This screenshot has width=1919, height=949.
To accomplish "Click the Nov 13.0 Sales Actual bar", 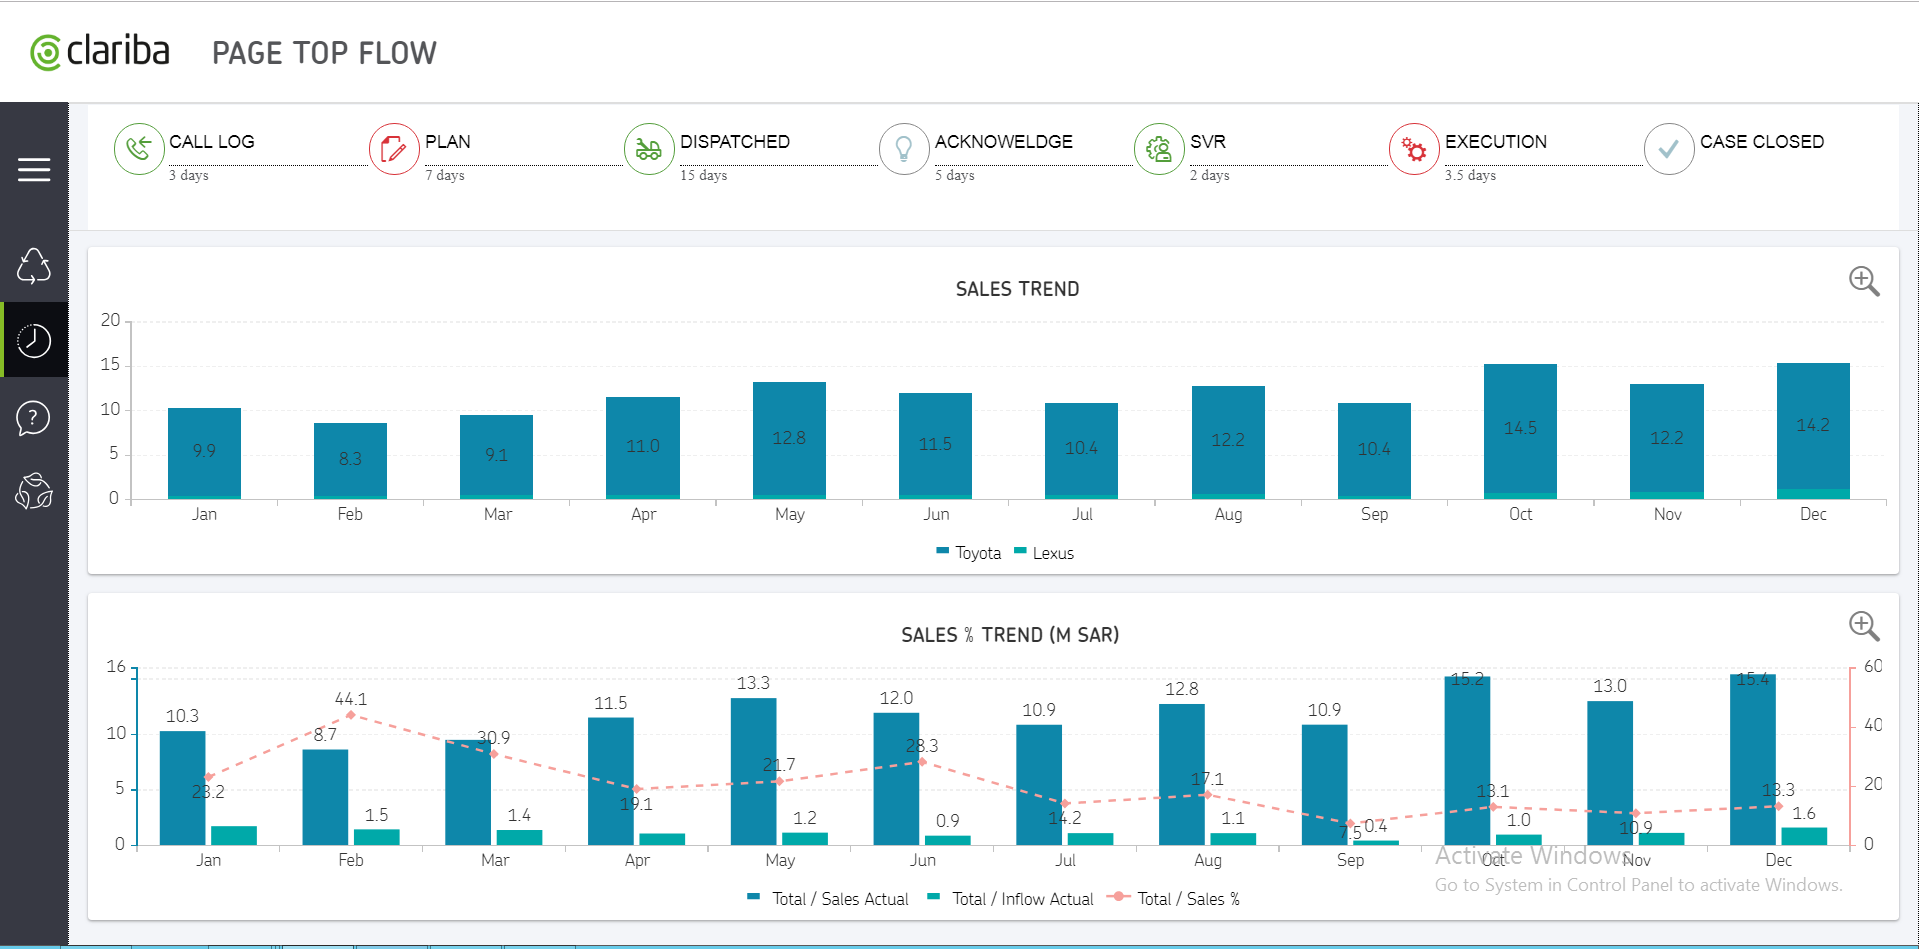I will pos(1610,773).
